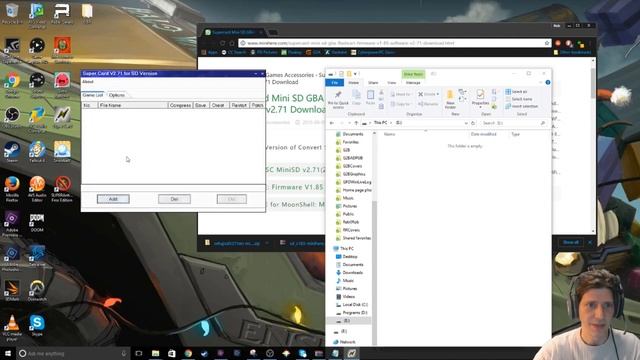640x360 pixels.
Task: Open the Skype desktop shortcut
Action: (x=37, y=325)
